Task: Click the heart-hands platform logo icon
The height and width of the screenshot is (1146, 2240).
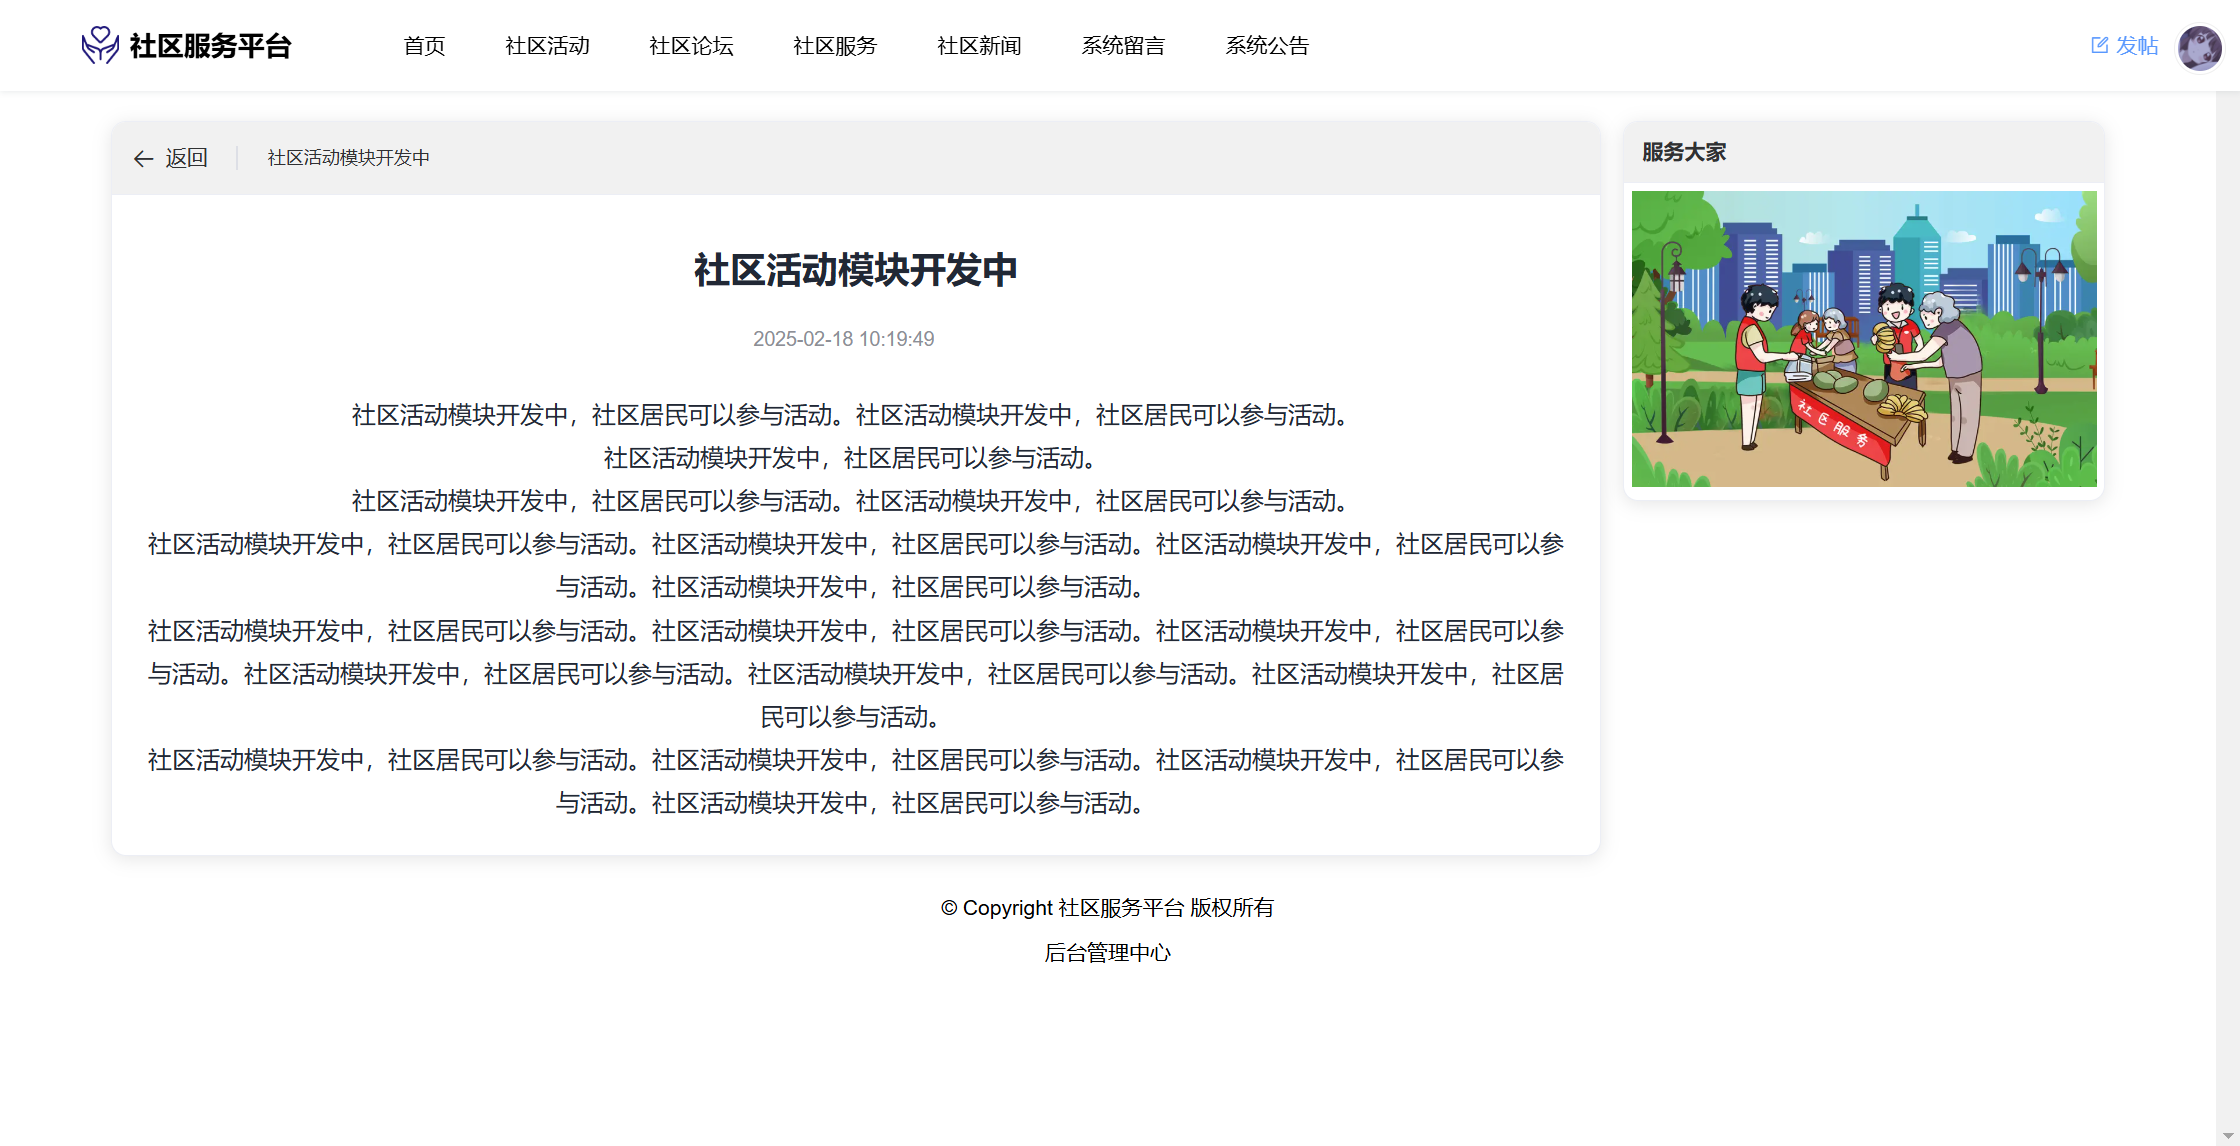Action: point(100,45)
